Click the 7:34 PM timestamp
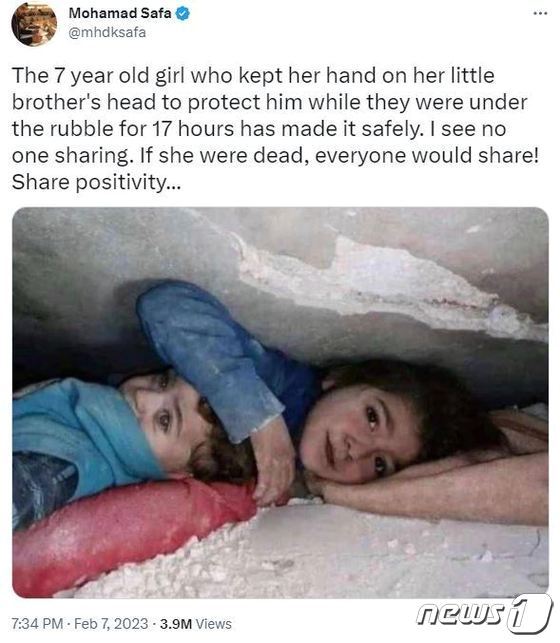This screenshot has width=560, height=643. click(37, 624)
